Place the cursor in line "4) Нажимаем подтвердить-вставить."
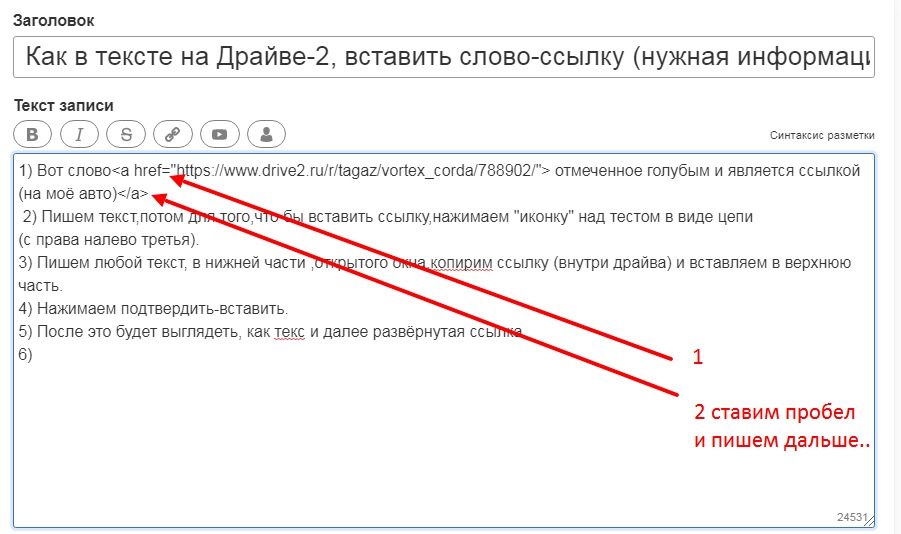Viewport: 901px width, 534px height. click(153, 309)
